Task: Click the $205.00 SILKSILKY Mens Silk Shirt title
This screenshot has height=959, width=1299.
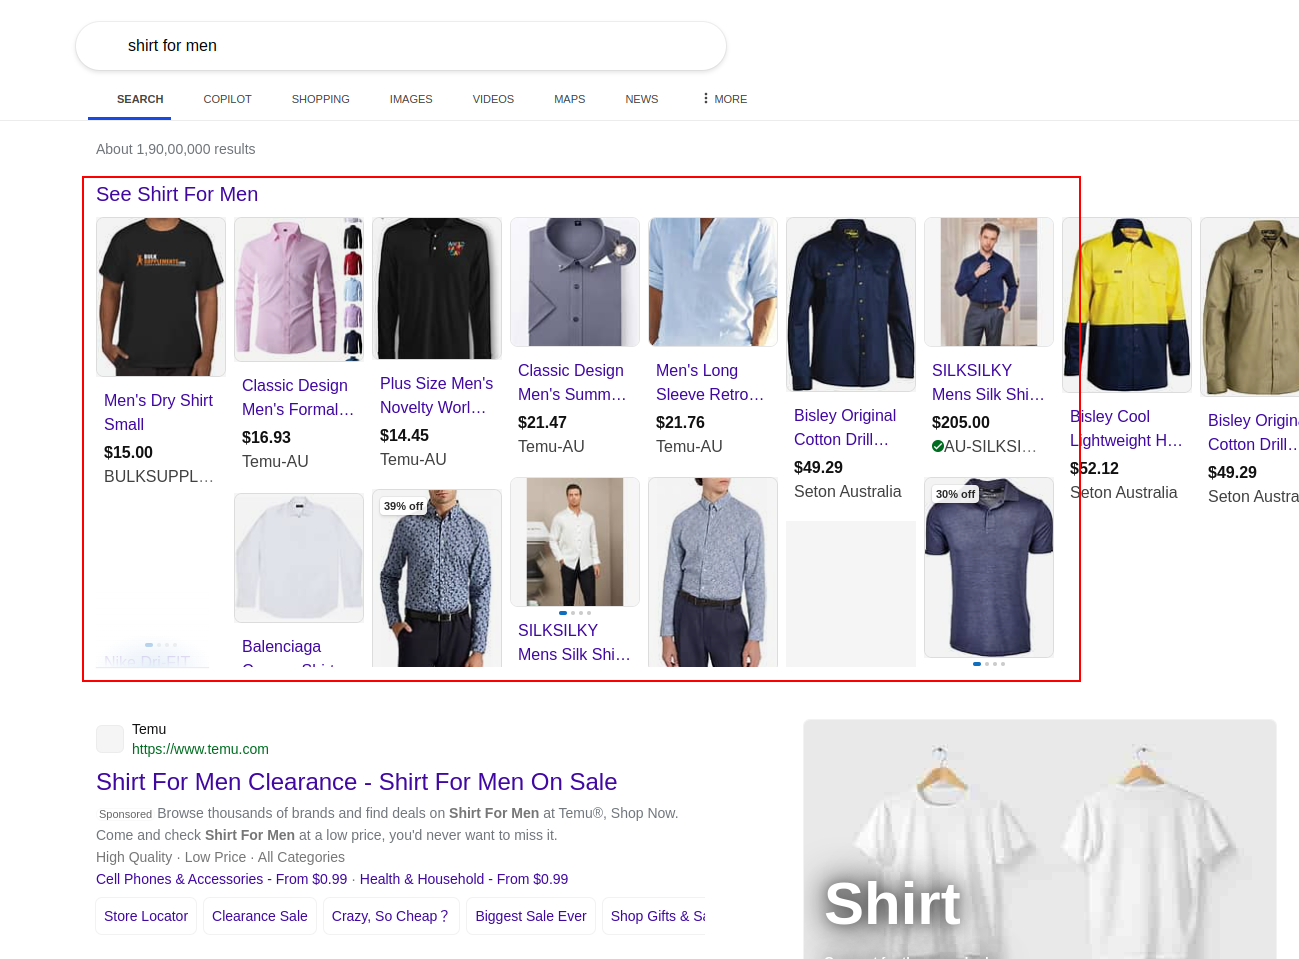Action: 988,382
